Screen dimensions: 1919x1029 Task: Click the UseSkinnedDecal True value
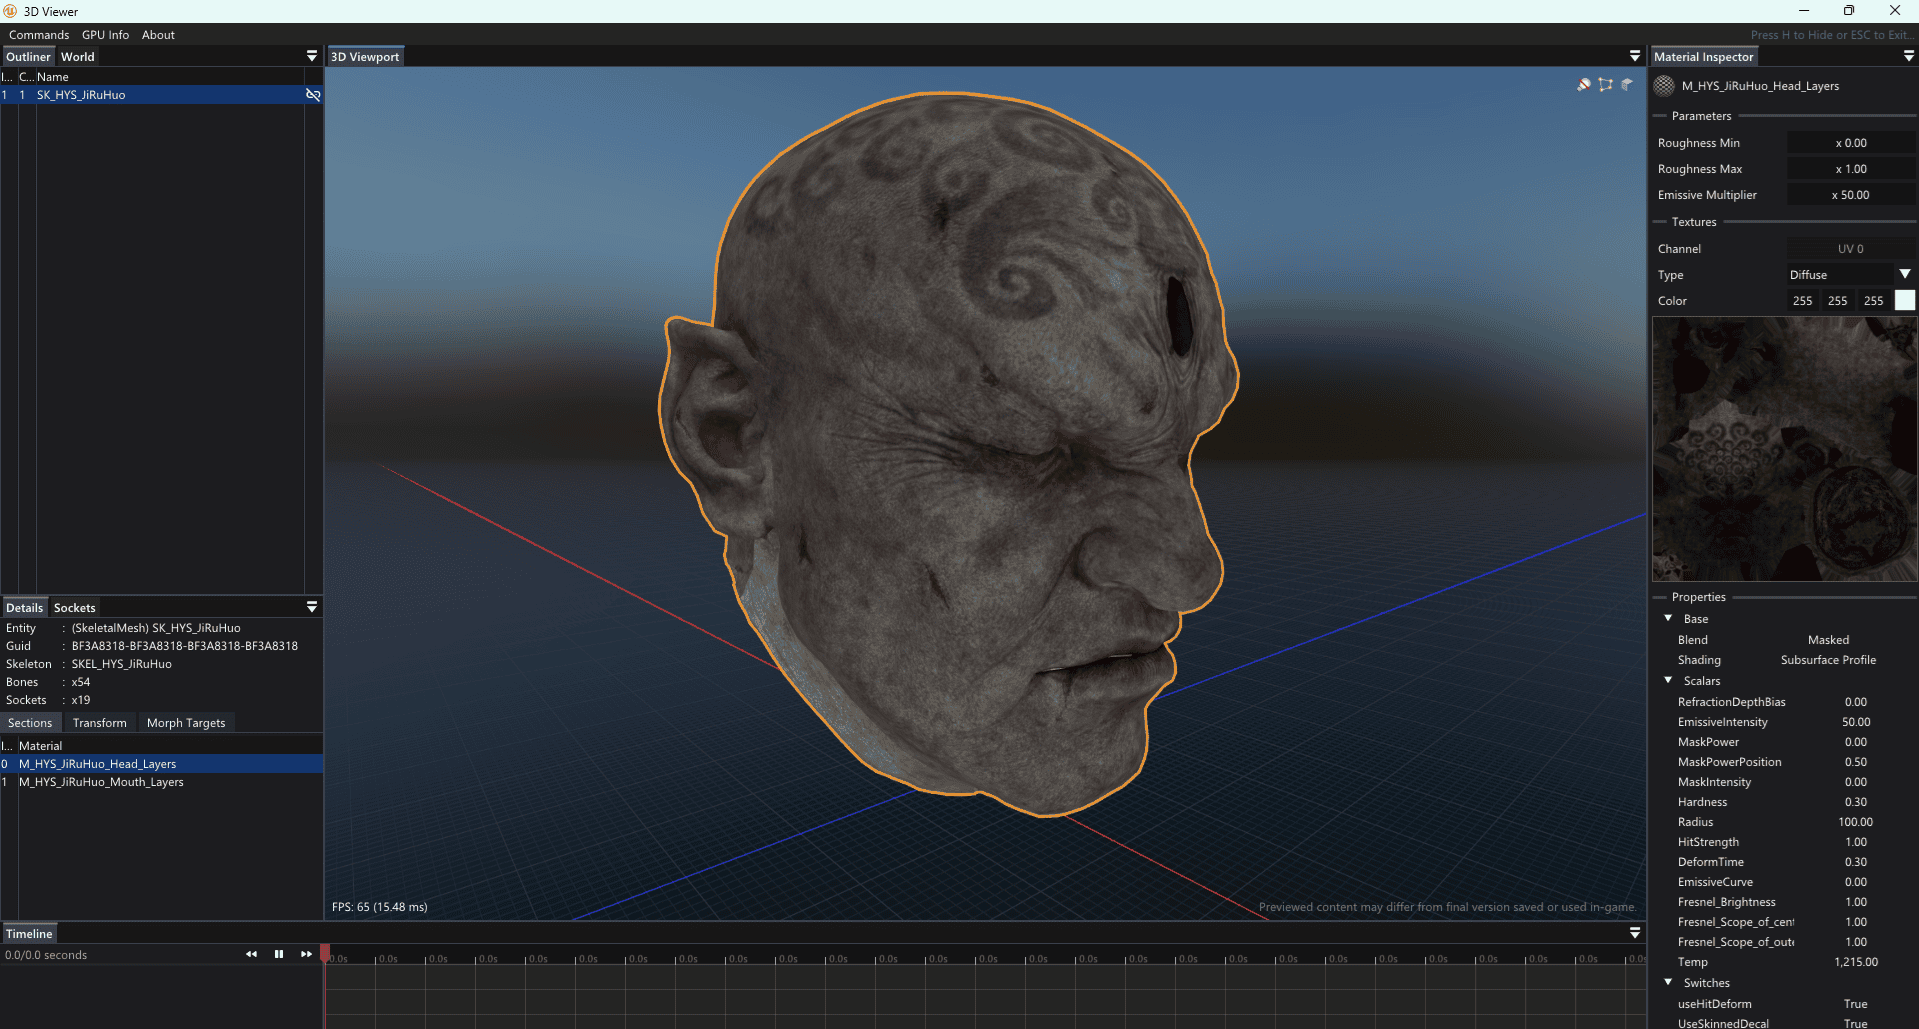pos(1856,1023)
